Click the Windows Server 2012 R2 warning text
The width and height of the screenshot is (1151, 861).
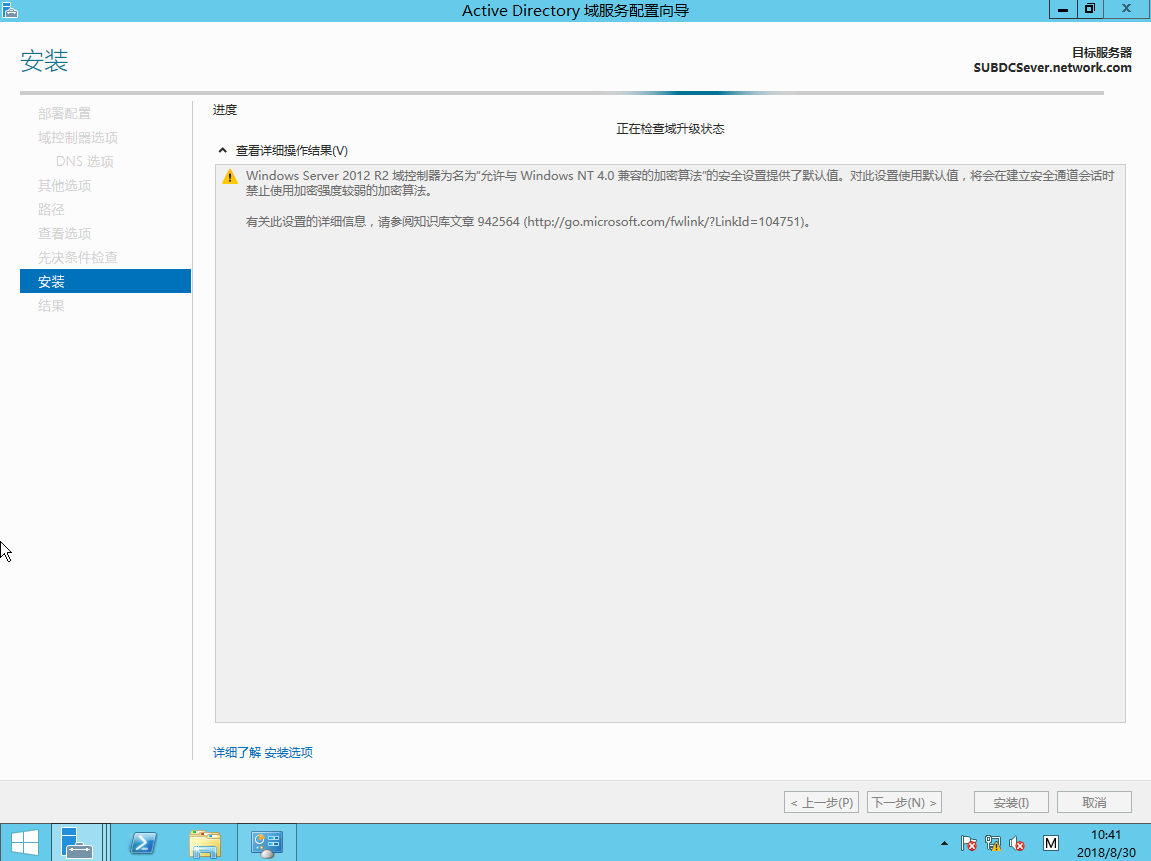tap(680, 183)
